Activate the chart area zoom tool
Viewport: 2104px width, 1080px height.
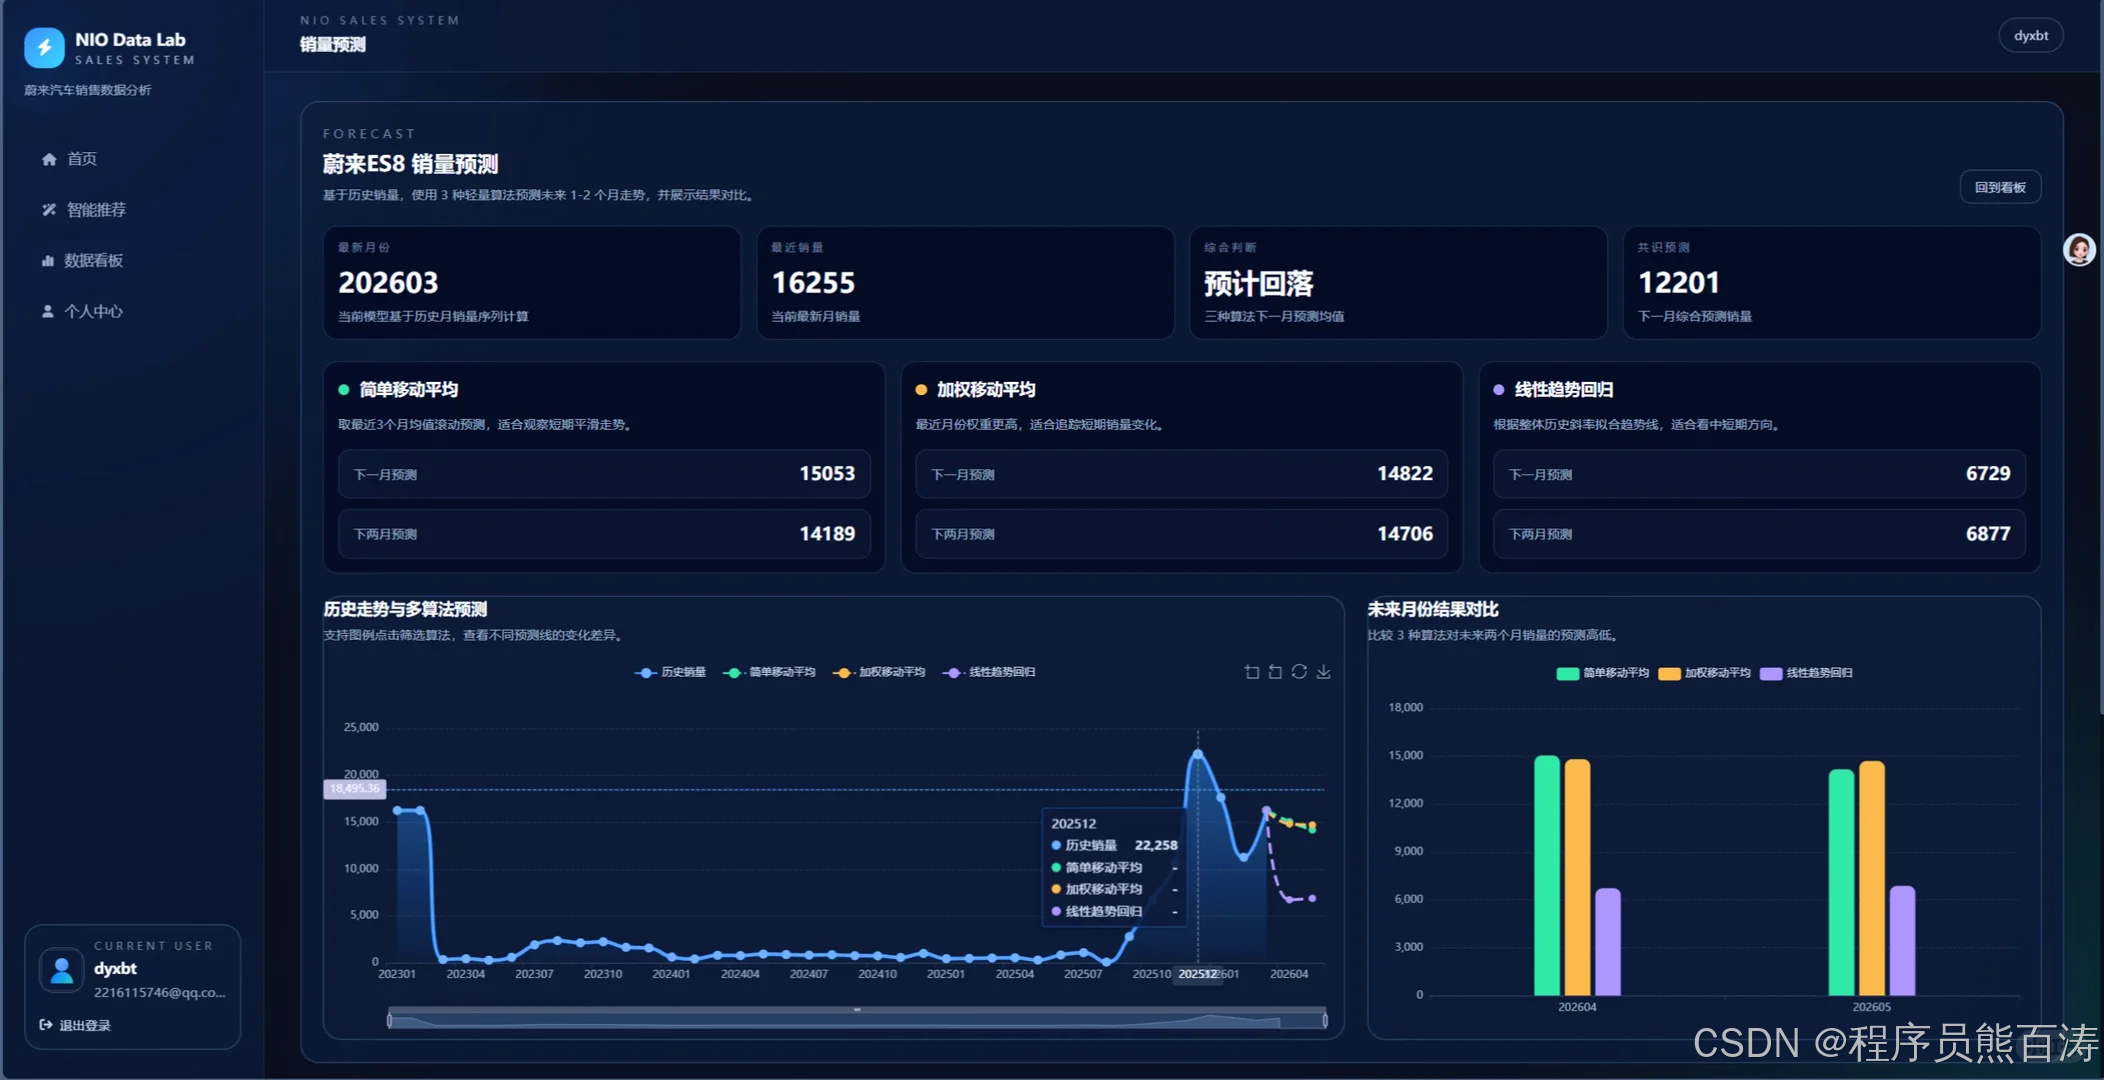pos(1252,672)
